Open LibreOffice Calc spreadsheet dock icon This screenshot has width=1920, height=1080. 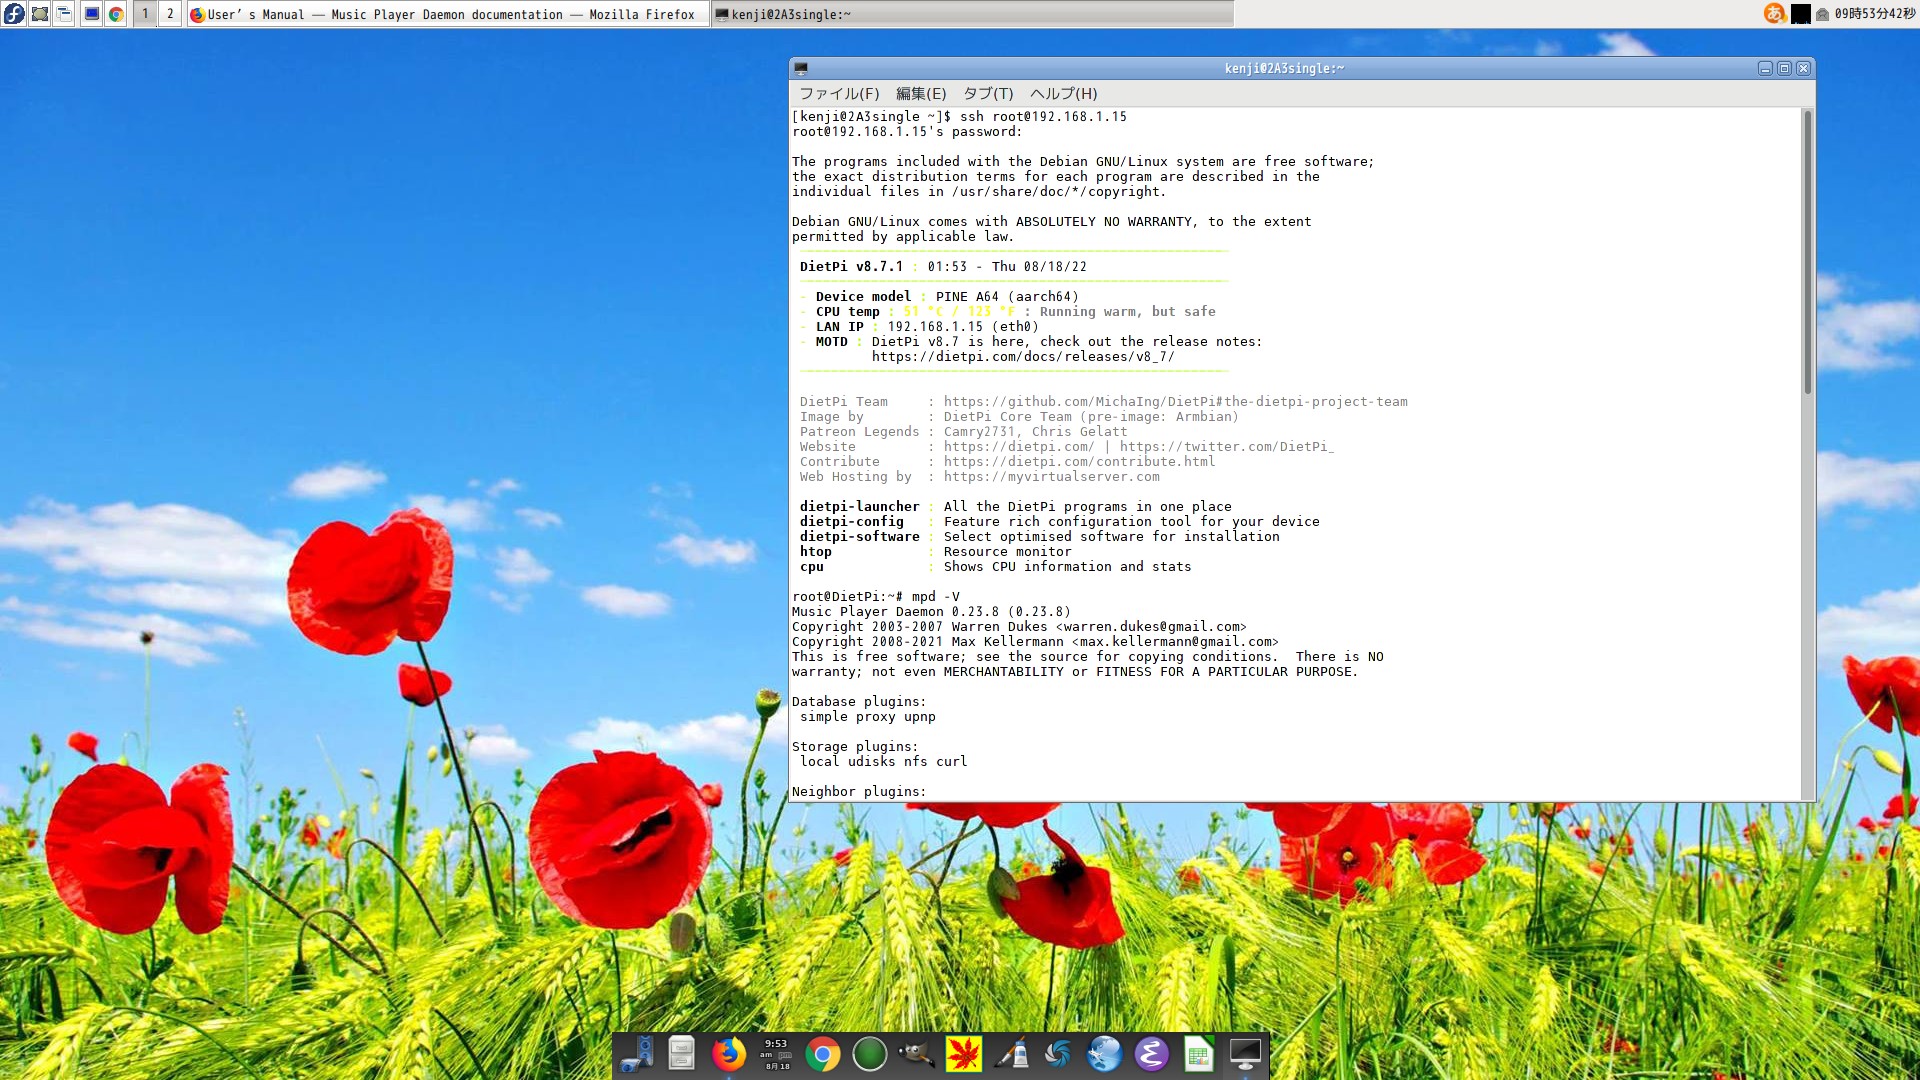click(1198, 1054)
